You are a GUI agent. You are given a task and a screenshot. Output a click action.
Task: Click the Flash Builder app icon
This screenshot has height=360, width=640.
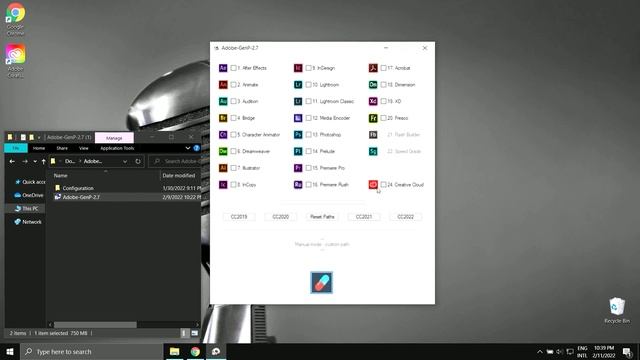373,134
